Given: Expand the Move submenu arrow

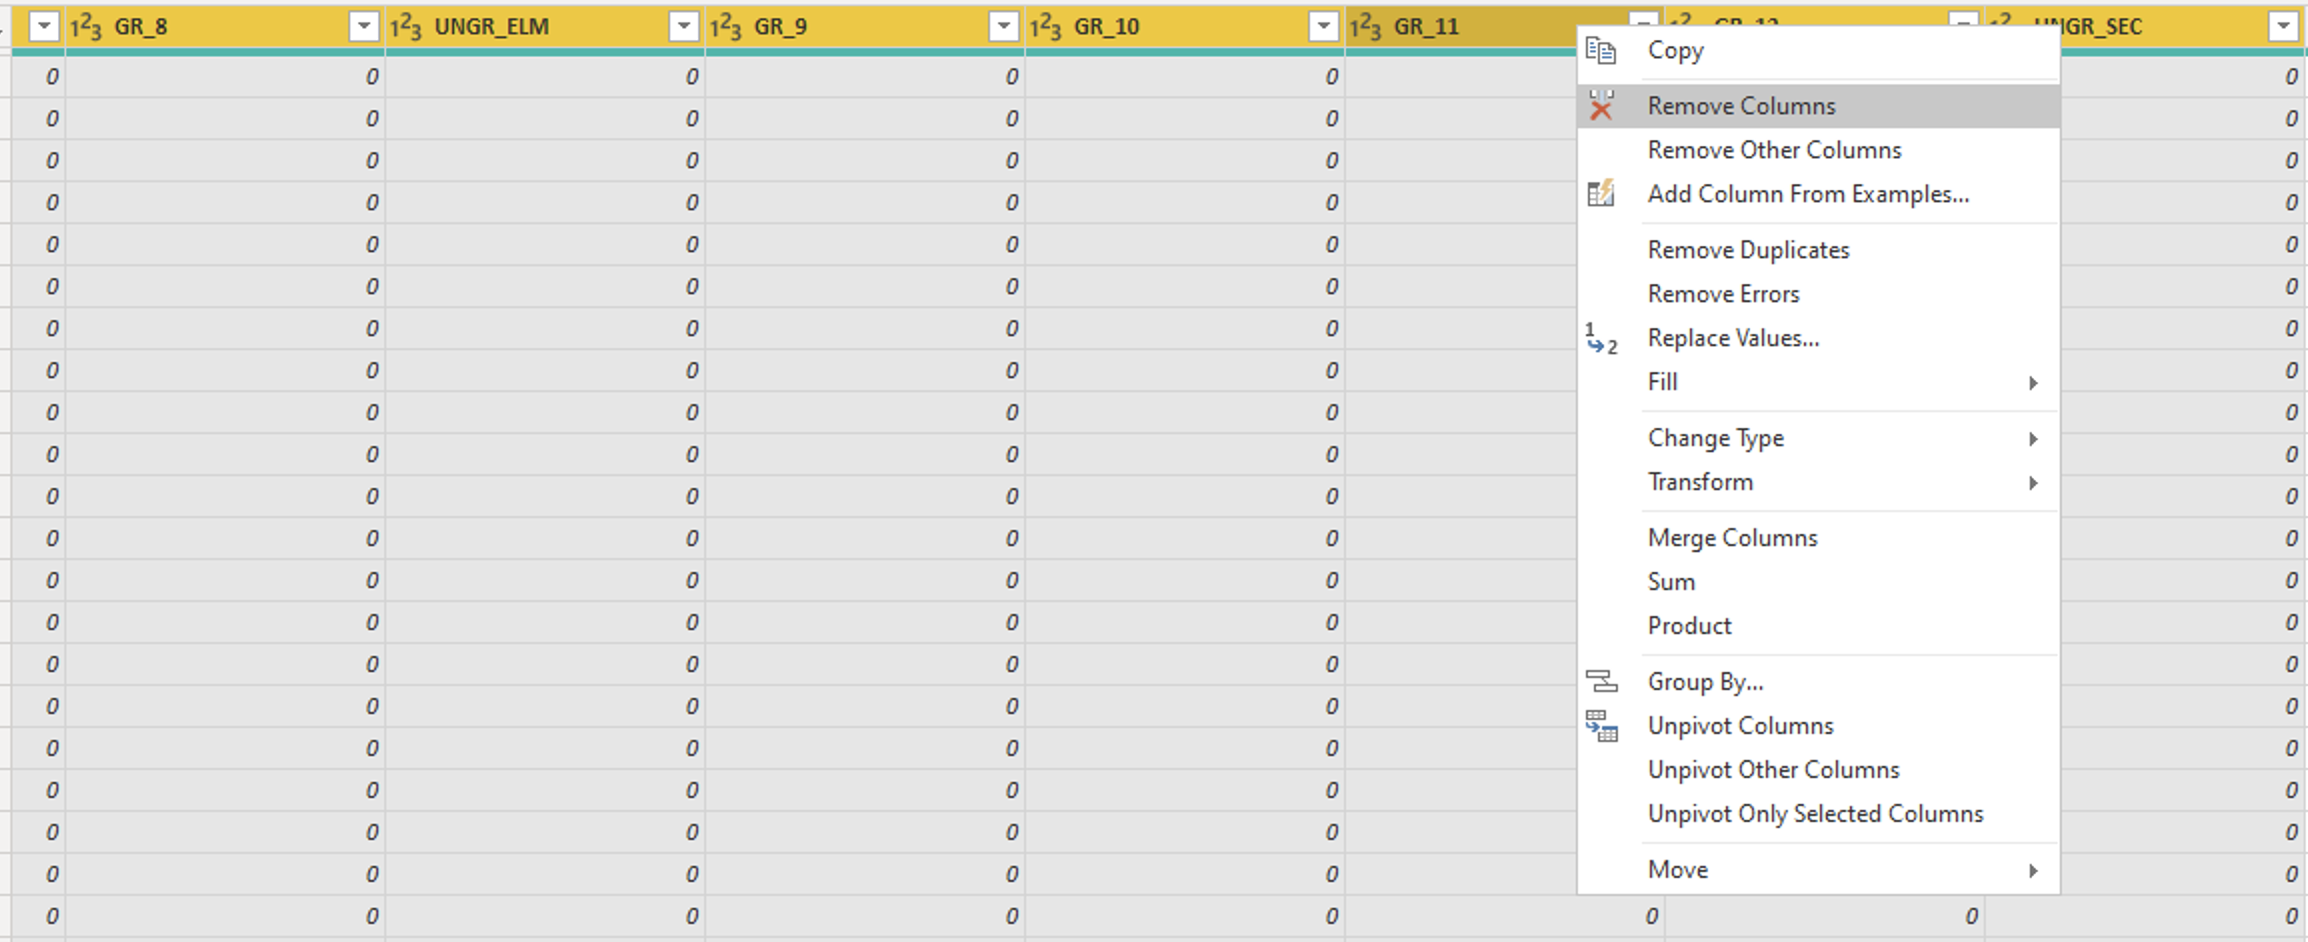Looking at the screenshot, I should click(2033, 871).
